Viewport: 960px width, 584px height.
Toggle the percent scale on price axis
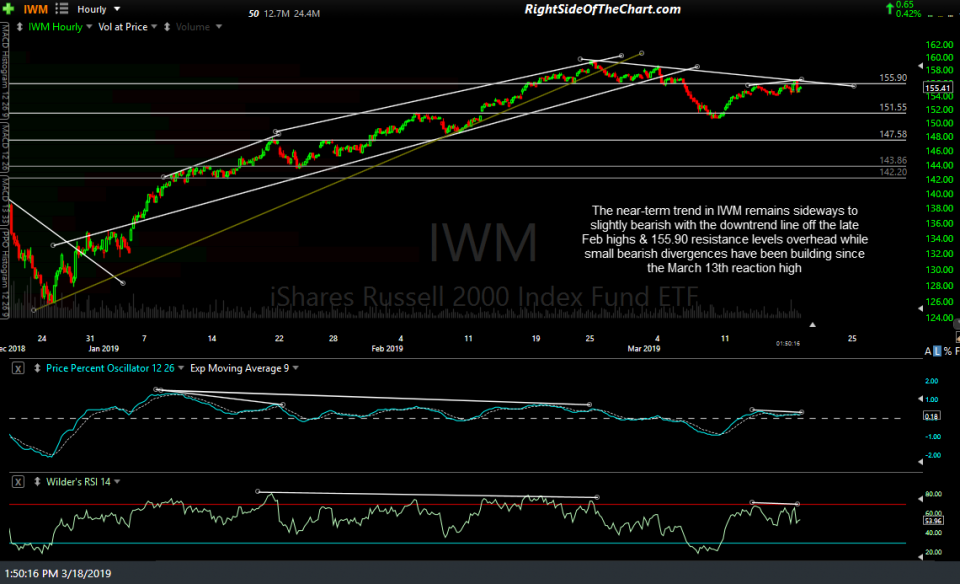point(947,350)
